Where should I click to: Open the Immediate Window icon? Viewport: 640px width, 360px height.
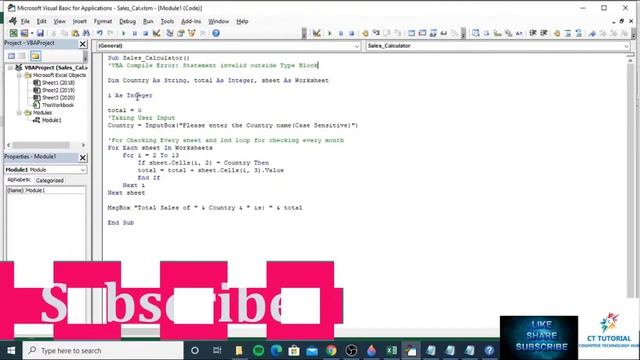tap(422, 33)
